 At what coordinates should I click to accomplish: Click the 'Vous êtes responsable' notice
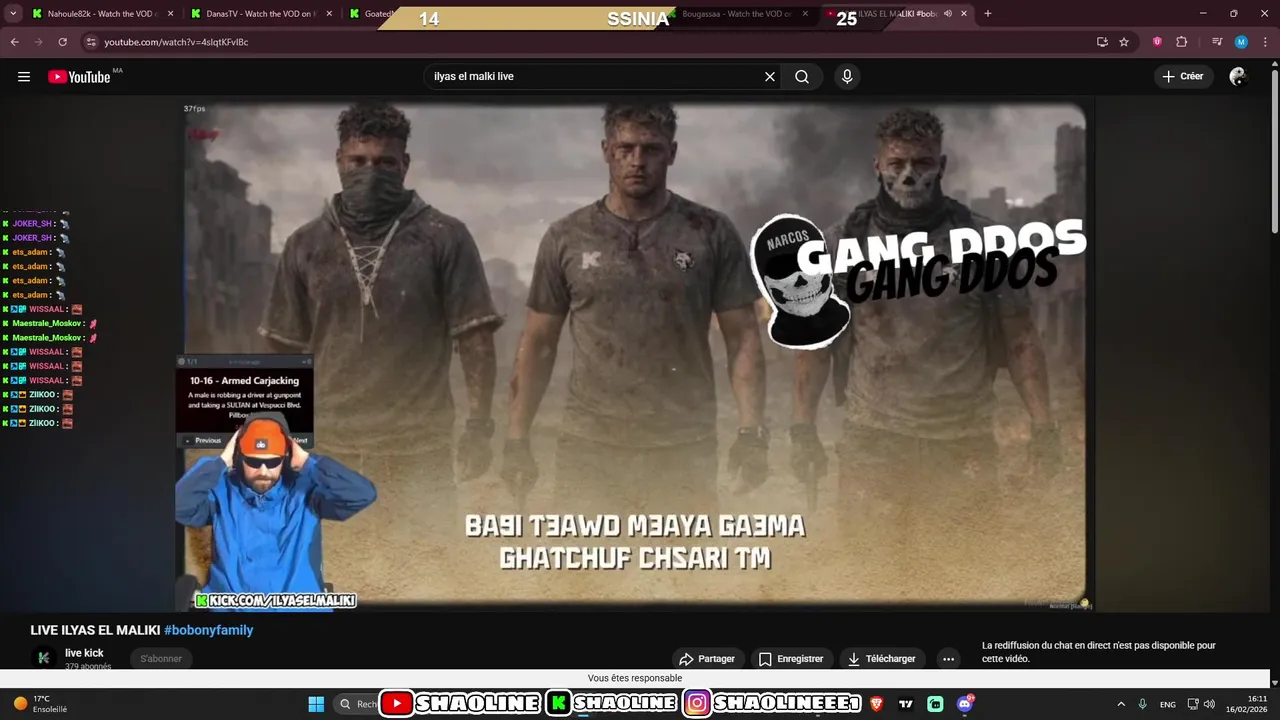635,678
